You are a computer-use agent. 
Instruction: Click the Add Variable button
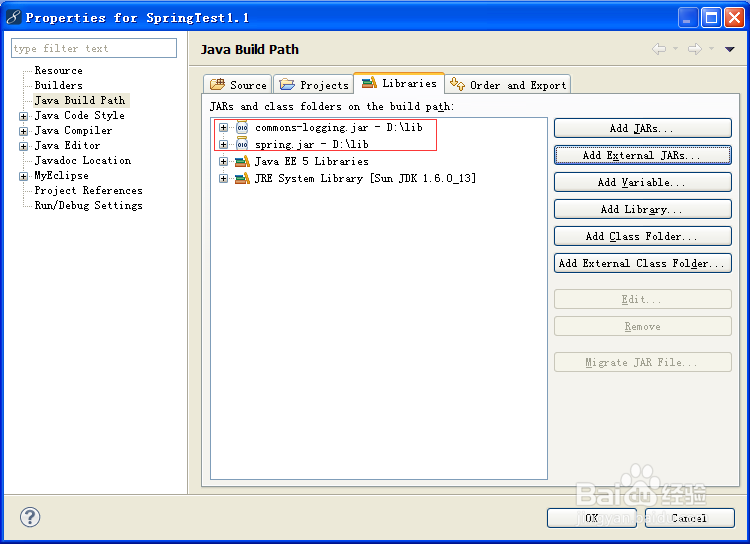(642, 182)
